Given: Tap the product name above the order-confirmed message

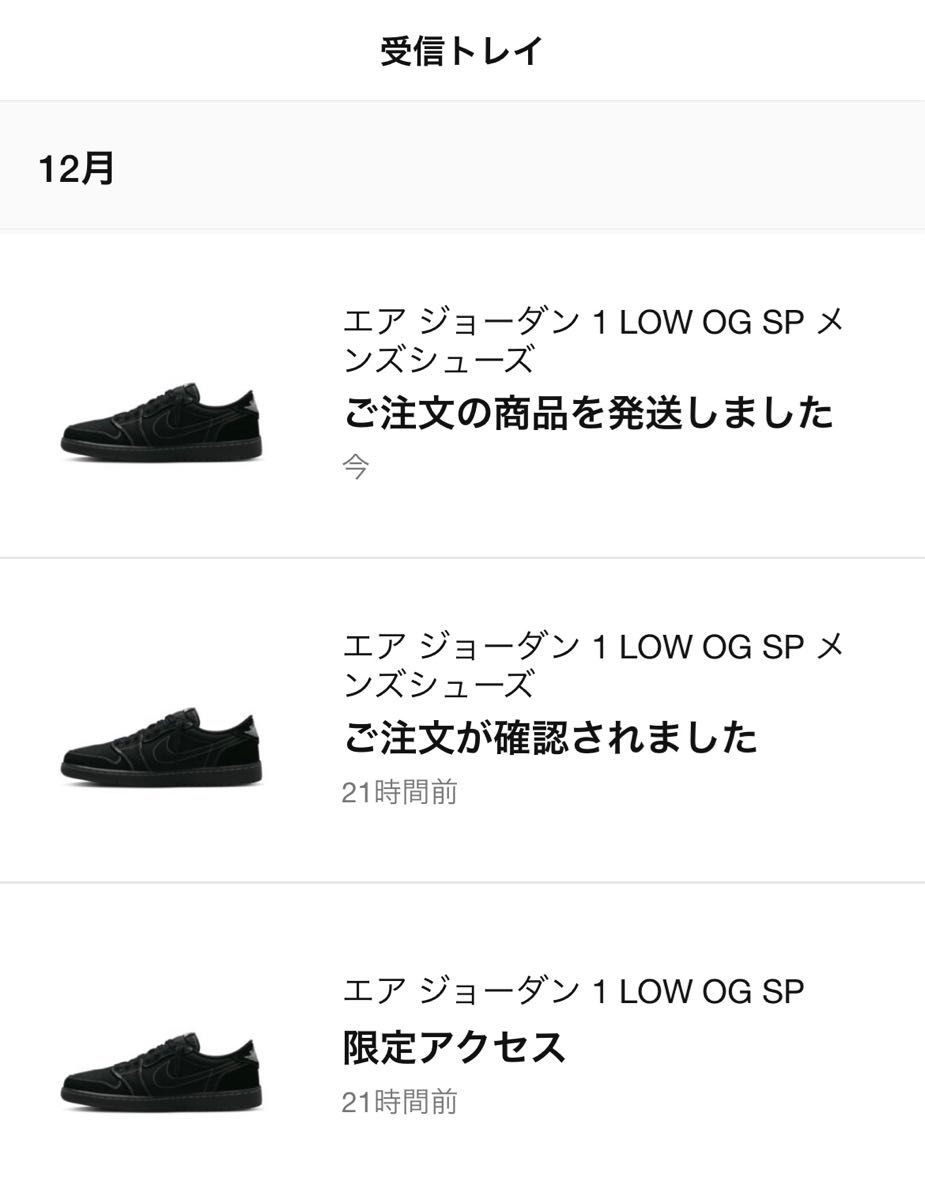Looking at the screenshot, I should 594,665.
